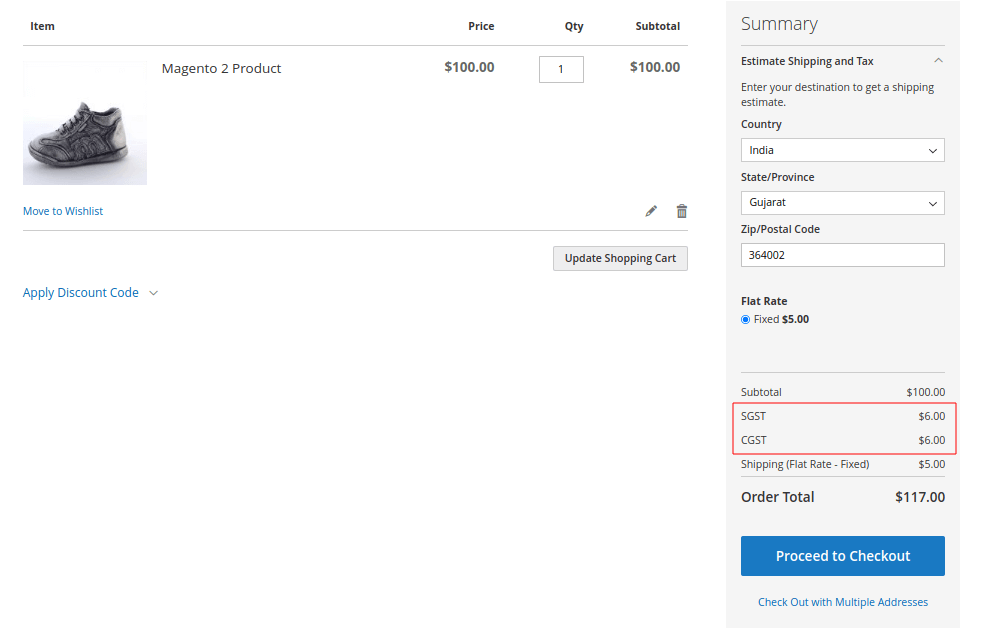Click the highlighted SGST tax row
The height and width of the screenshot is (634, 983).
[x=843, y=416]
